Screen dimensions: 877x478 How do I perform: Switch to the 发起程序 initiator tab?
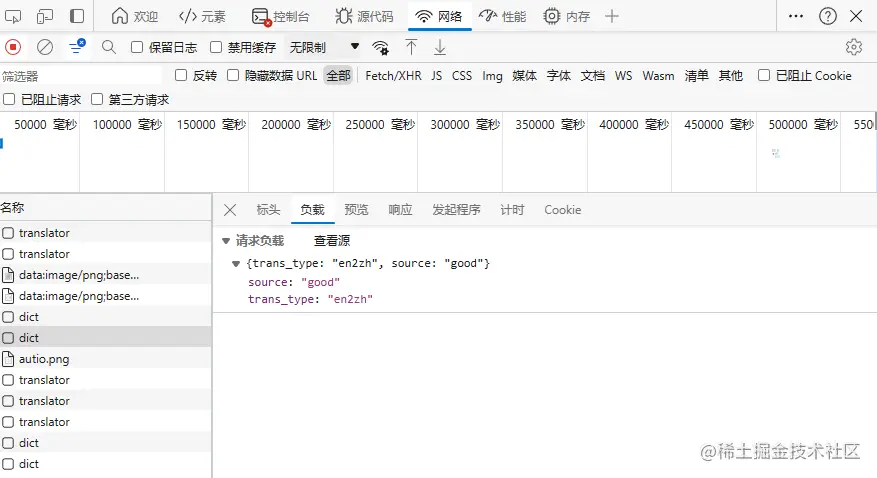click(x=456, y=210)
